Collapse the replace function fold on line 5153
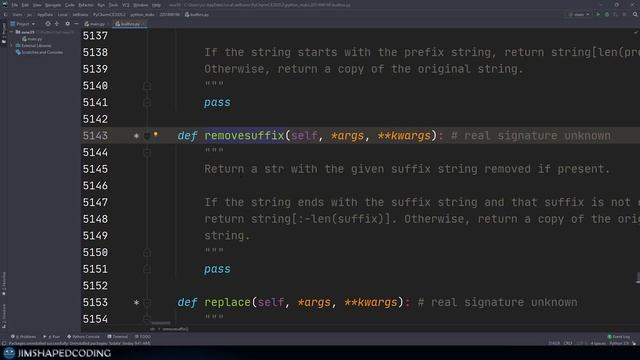The height and width of the screenshot is (360, 640). point(147,302)
